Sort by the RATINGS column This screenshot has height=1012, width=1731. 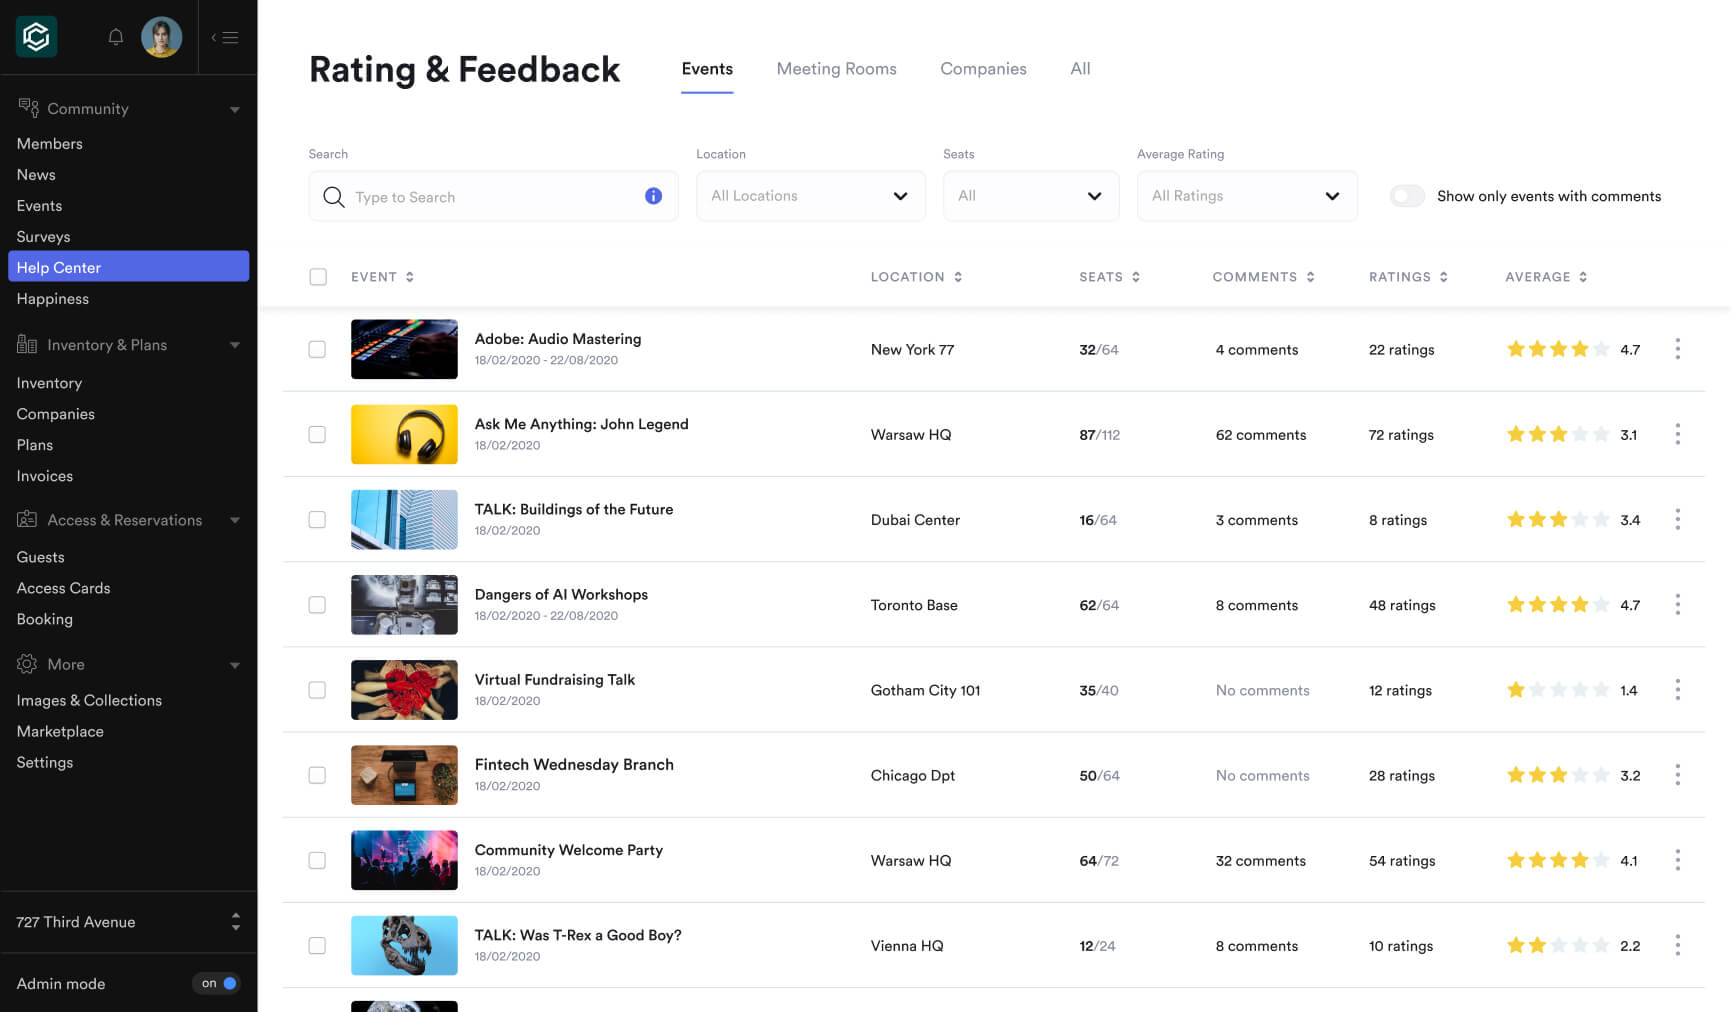[x=1408, y=277]
